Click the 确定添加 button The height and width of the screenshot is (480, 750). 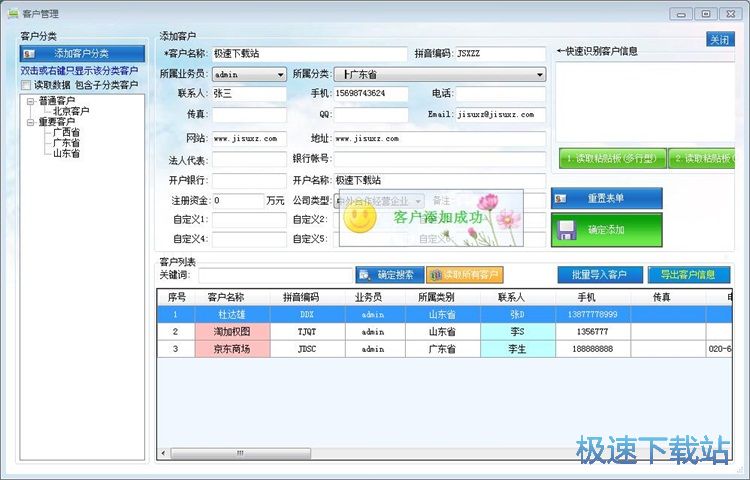[x=607, y=230]
